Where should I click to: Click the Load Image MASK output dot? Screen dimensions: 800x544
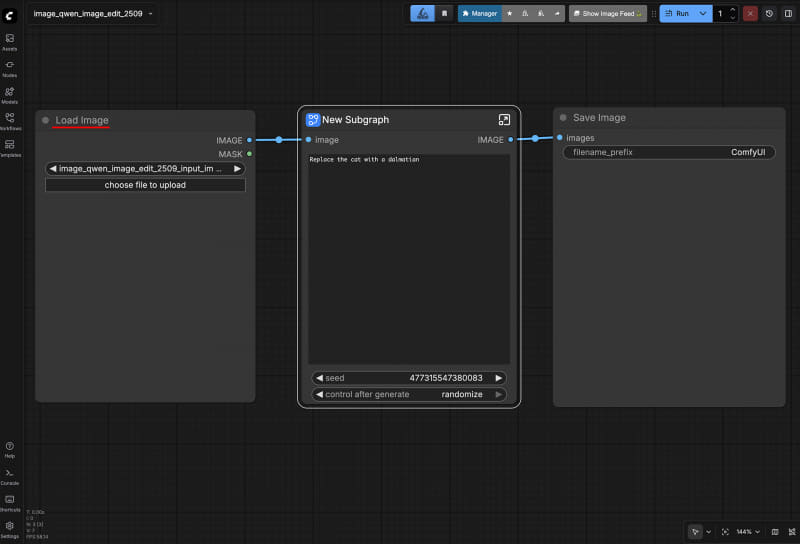coord(249,154)
